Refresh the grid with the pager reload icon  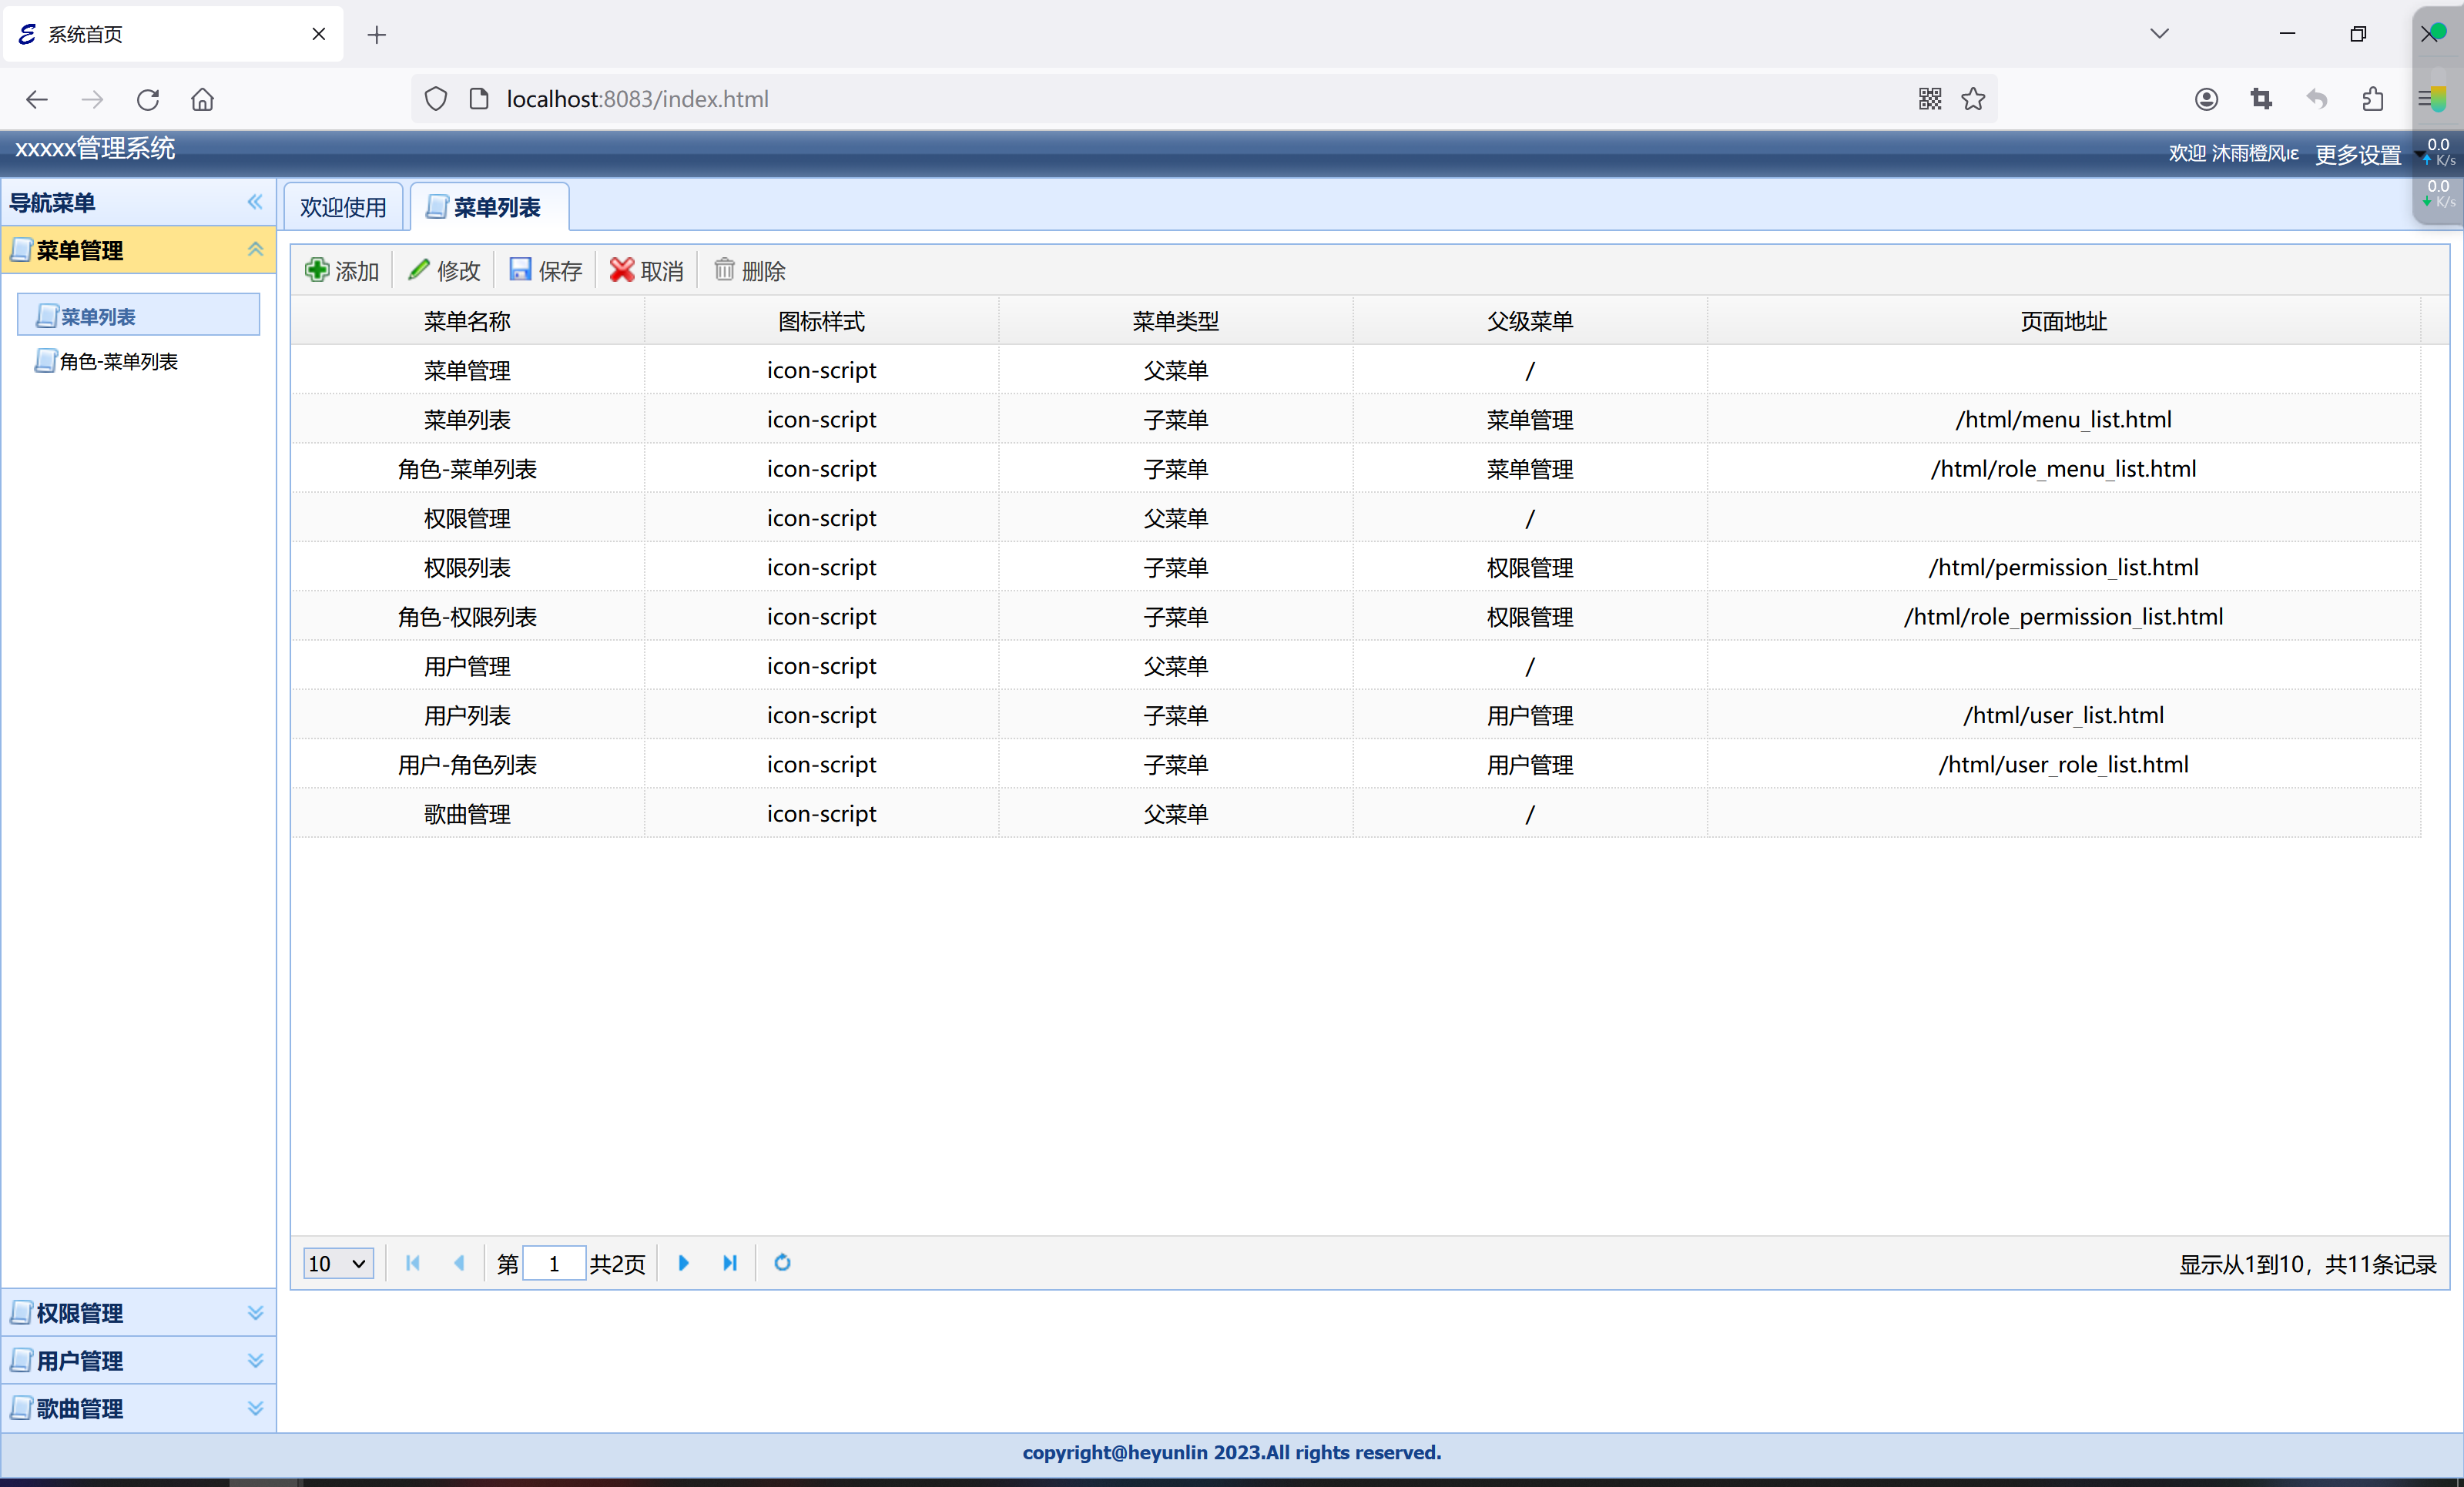tap(782, 1263)
